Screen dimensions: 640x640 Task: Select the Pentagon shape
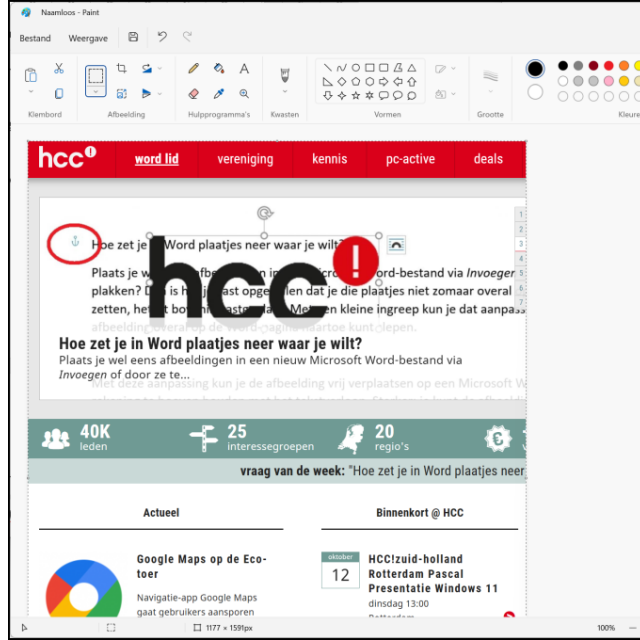[356, 82]
